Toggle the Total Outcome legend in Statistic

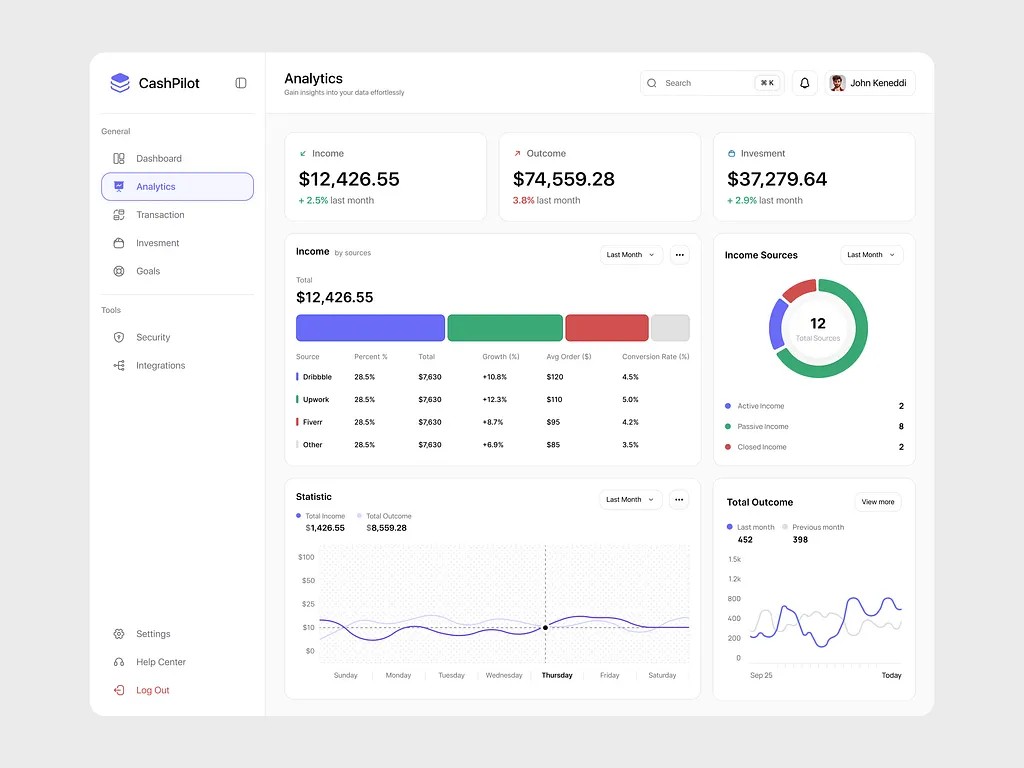click(x=384, y=516)
